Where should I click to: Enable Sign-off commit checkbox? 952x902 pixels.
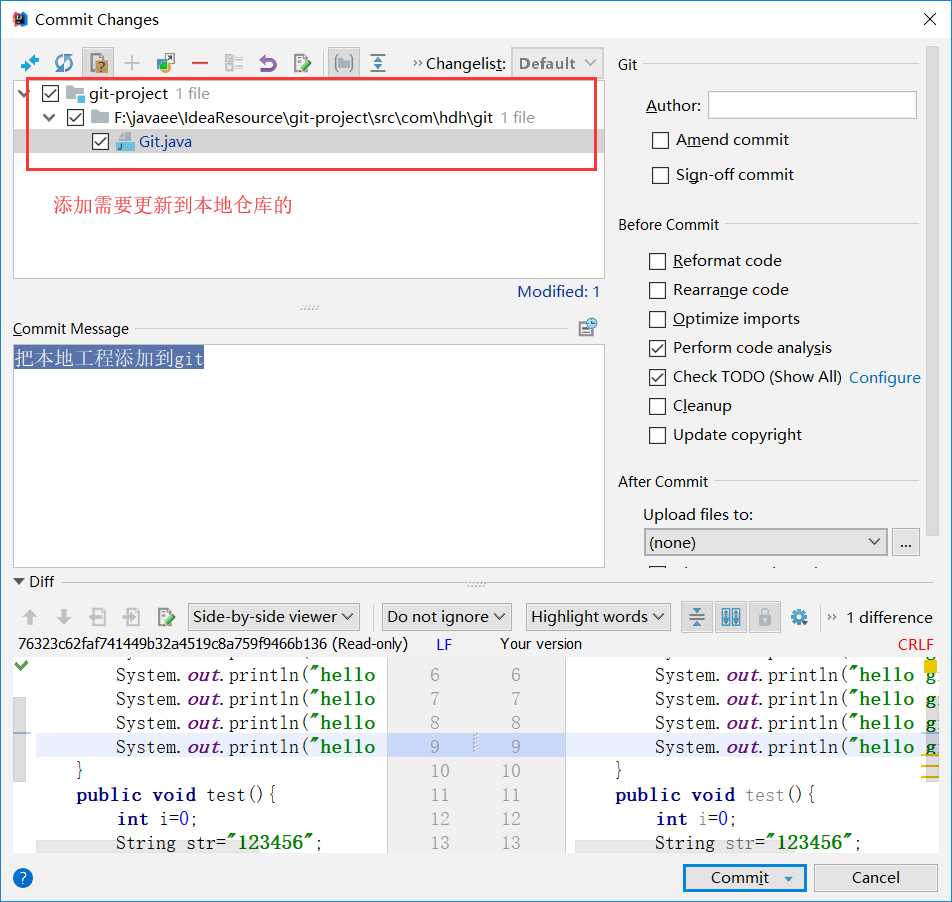click(660, 175)
